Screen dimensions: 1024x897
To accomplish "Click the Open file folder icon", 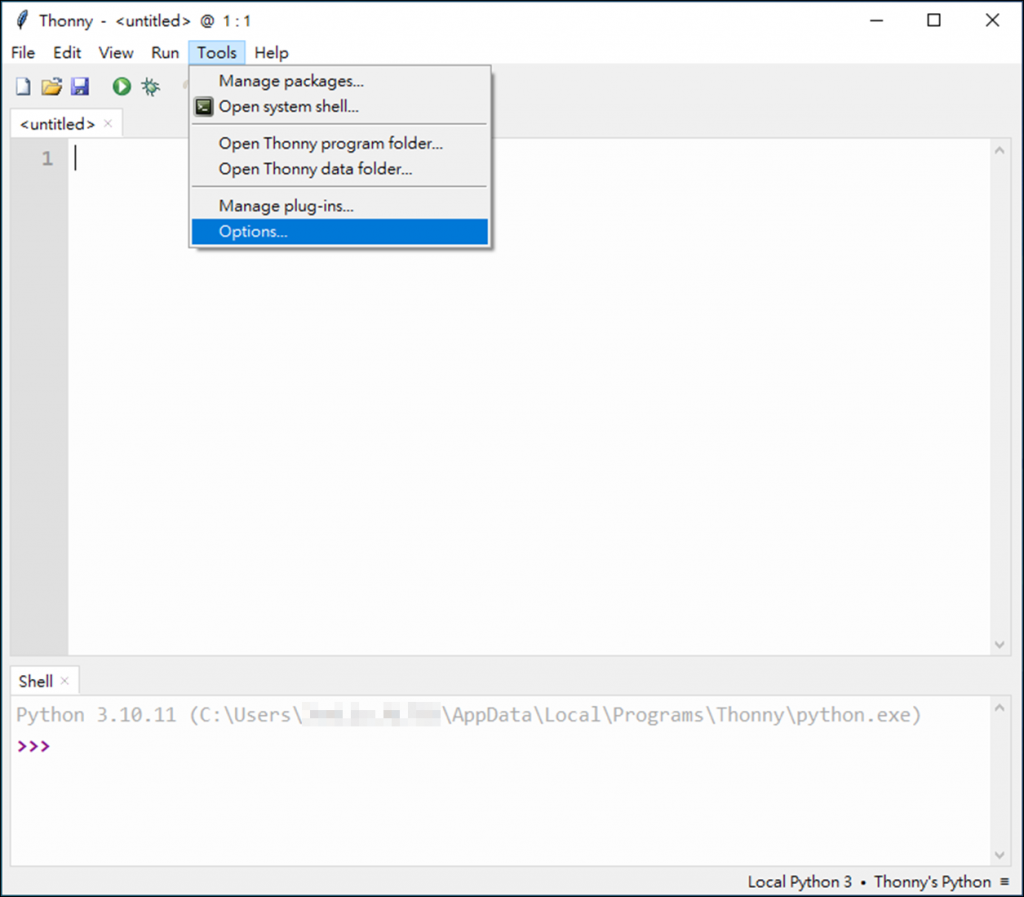I will pyautogui.click(x=52, y=86).
